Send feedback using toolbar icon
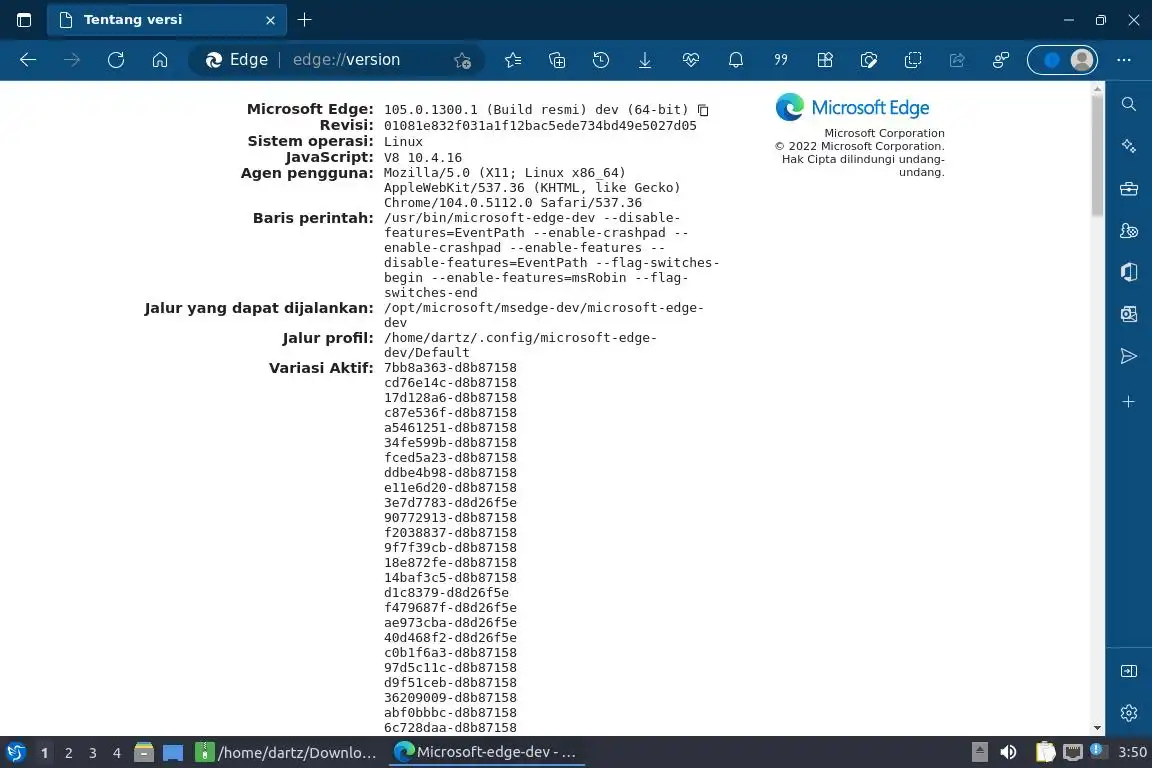 pyautogui.click(x=1001, y=60)
